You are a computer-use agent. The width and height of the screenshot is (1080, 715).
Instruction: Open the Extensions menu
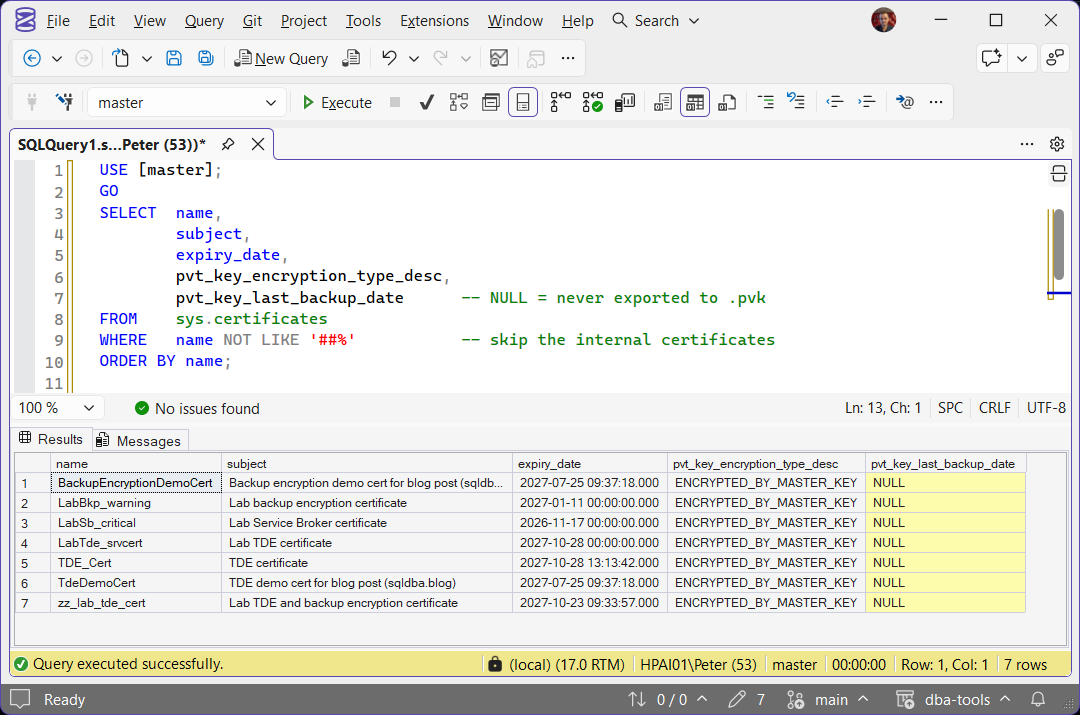tap(434, 21)
